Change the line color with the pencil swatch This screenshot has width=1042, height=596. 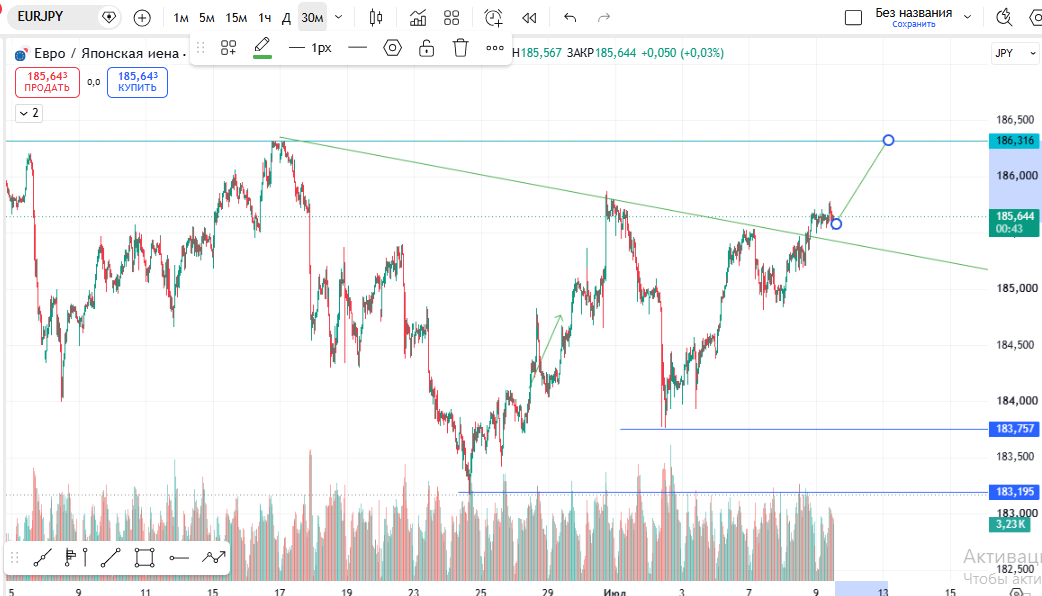262,48
